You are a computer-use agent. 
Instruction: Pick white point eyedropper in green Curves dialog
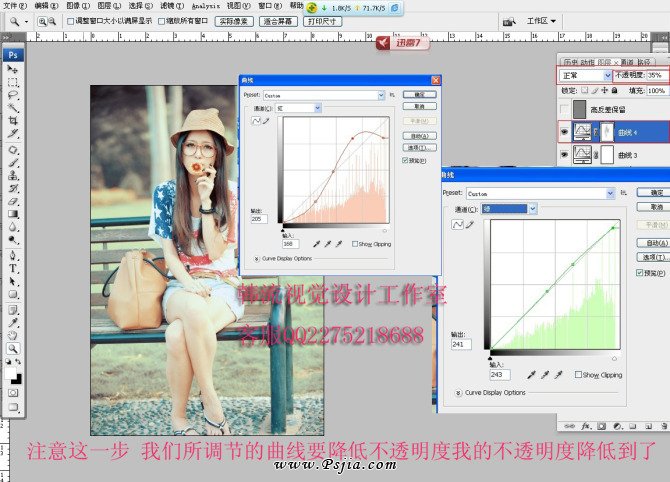coord(558,375)
